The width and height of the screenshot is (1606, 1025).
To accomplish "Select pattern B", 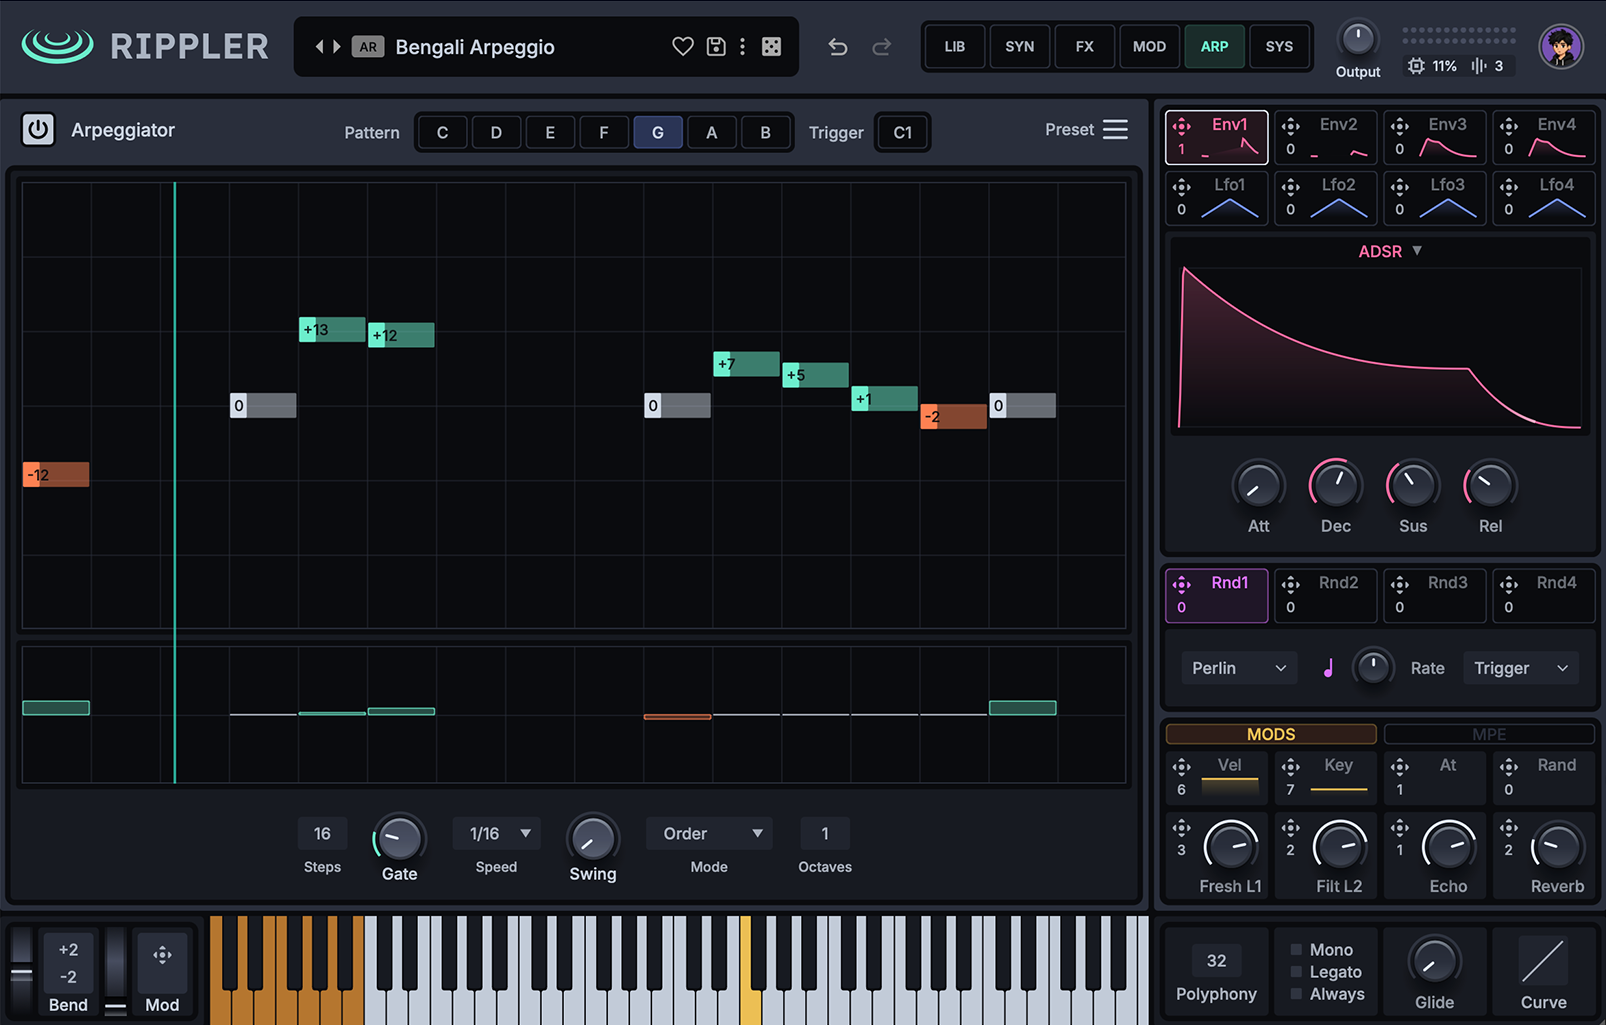I will (765, 132).
